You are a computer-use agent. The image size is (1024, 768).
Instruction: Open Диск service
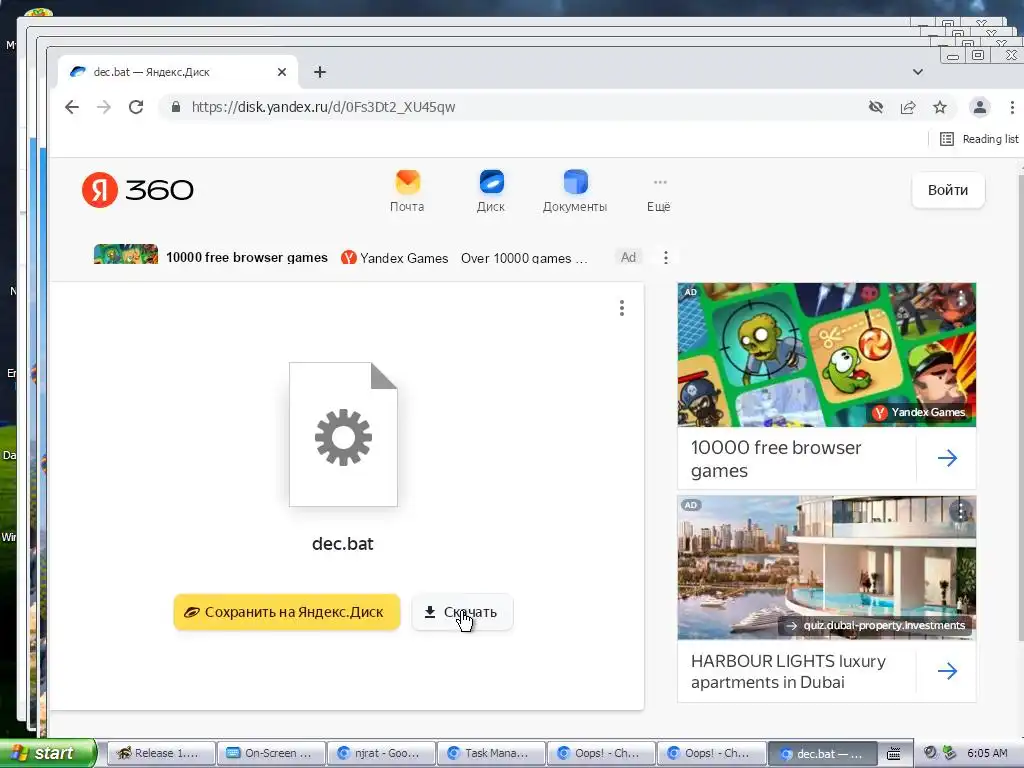tap(491, 191)
